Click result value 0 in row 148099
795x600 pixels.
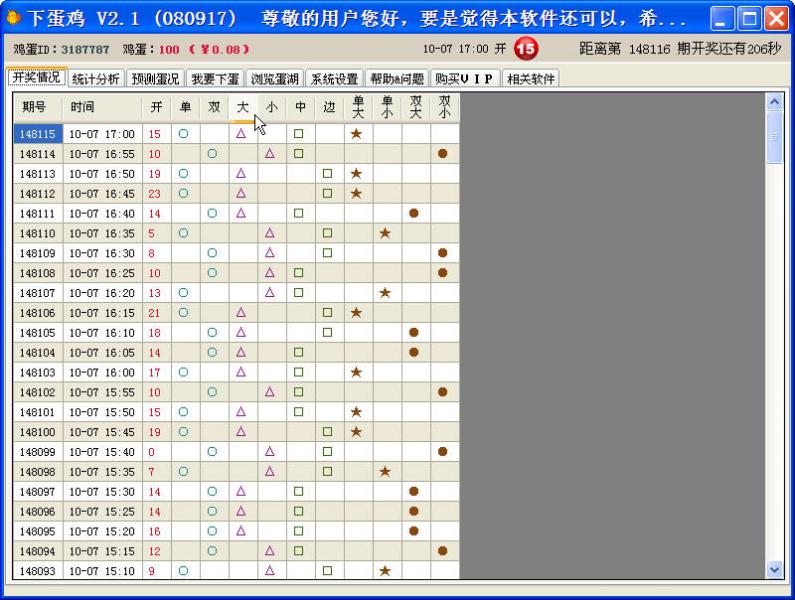point(152,452)
